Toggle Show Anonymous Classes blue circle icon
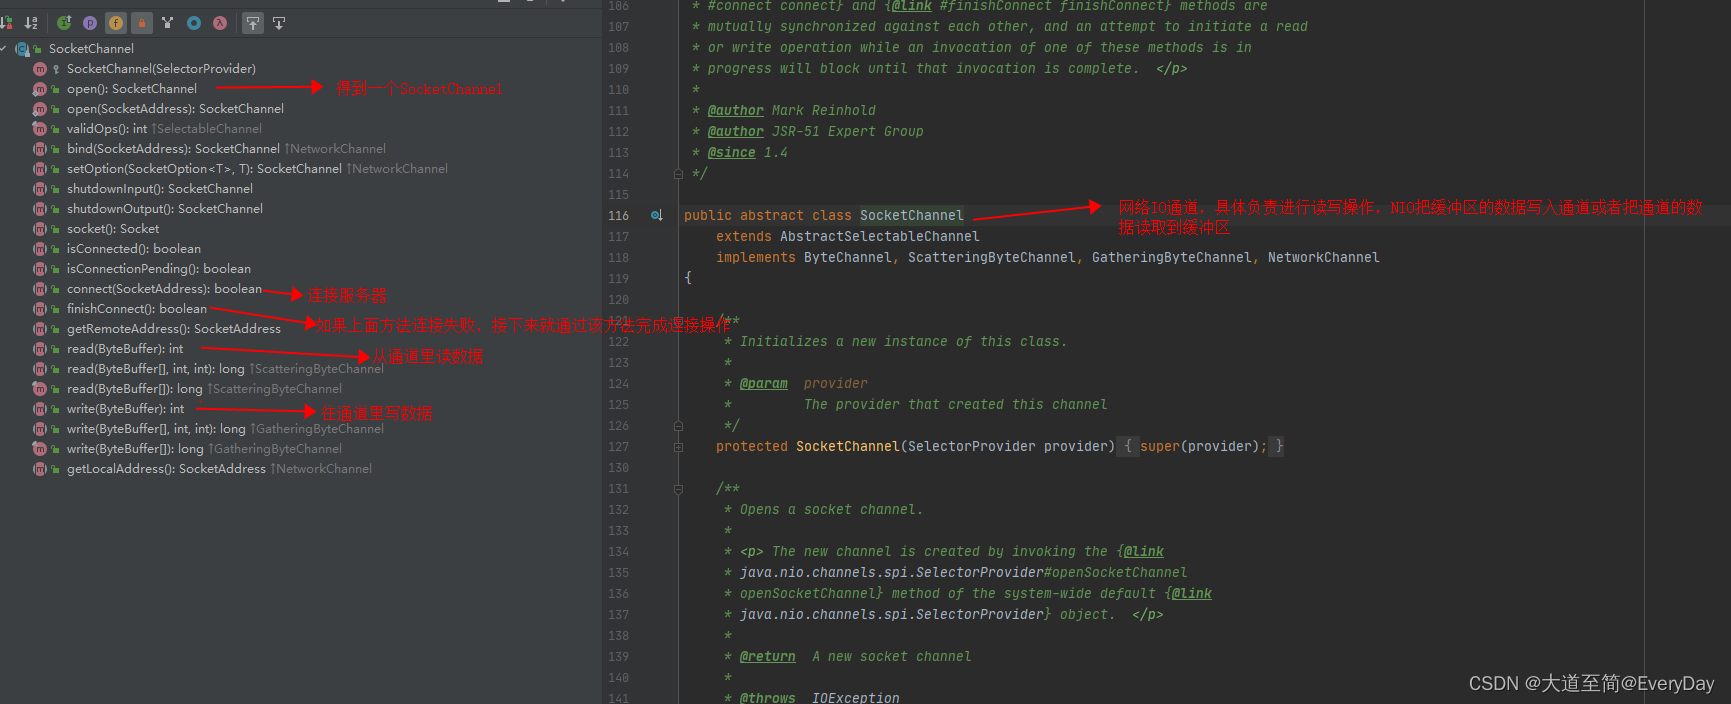Screen dimensions: 1731x704 (x=194, y=22)
